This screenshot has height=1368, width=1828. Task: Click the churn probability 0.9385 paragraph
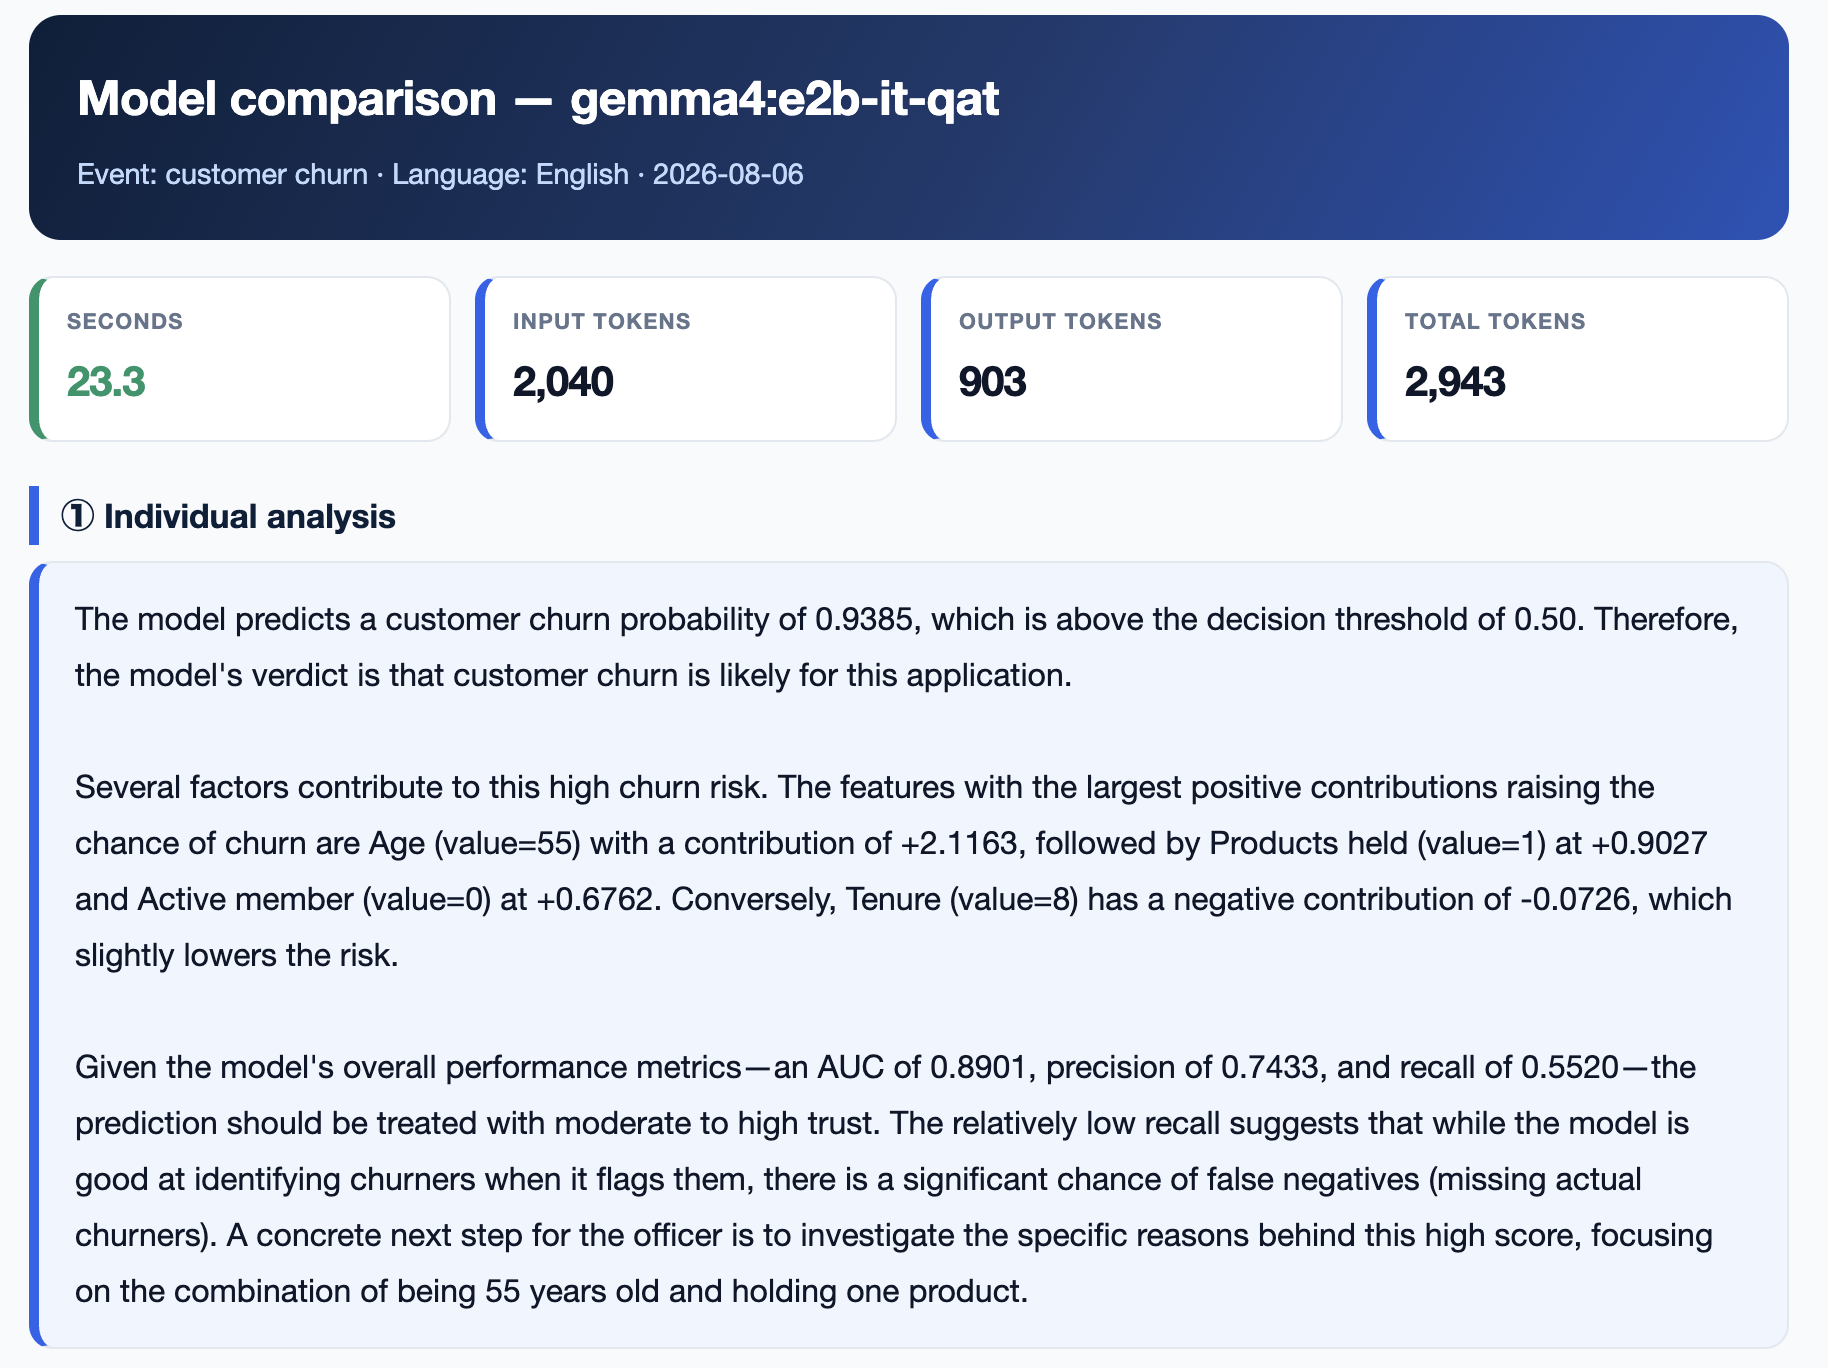tap(907, 647)
